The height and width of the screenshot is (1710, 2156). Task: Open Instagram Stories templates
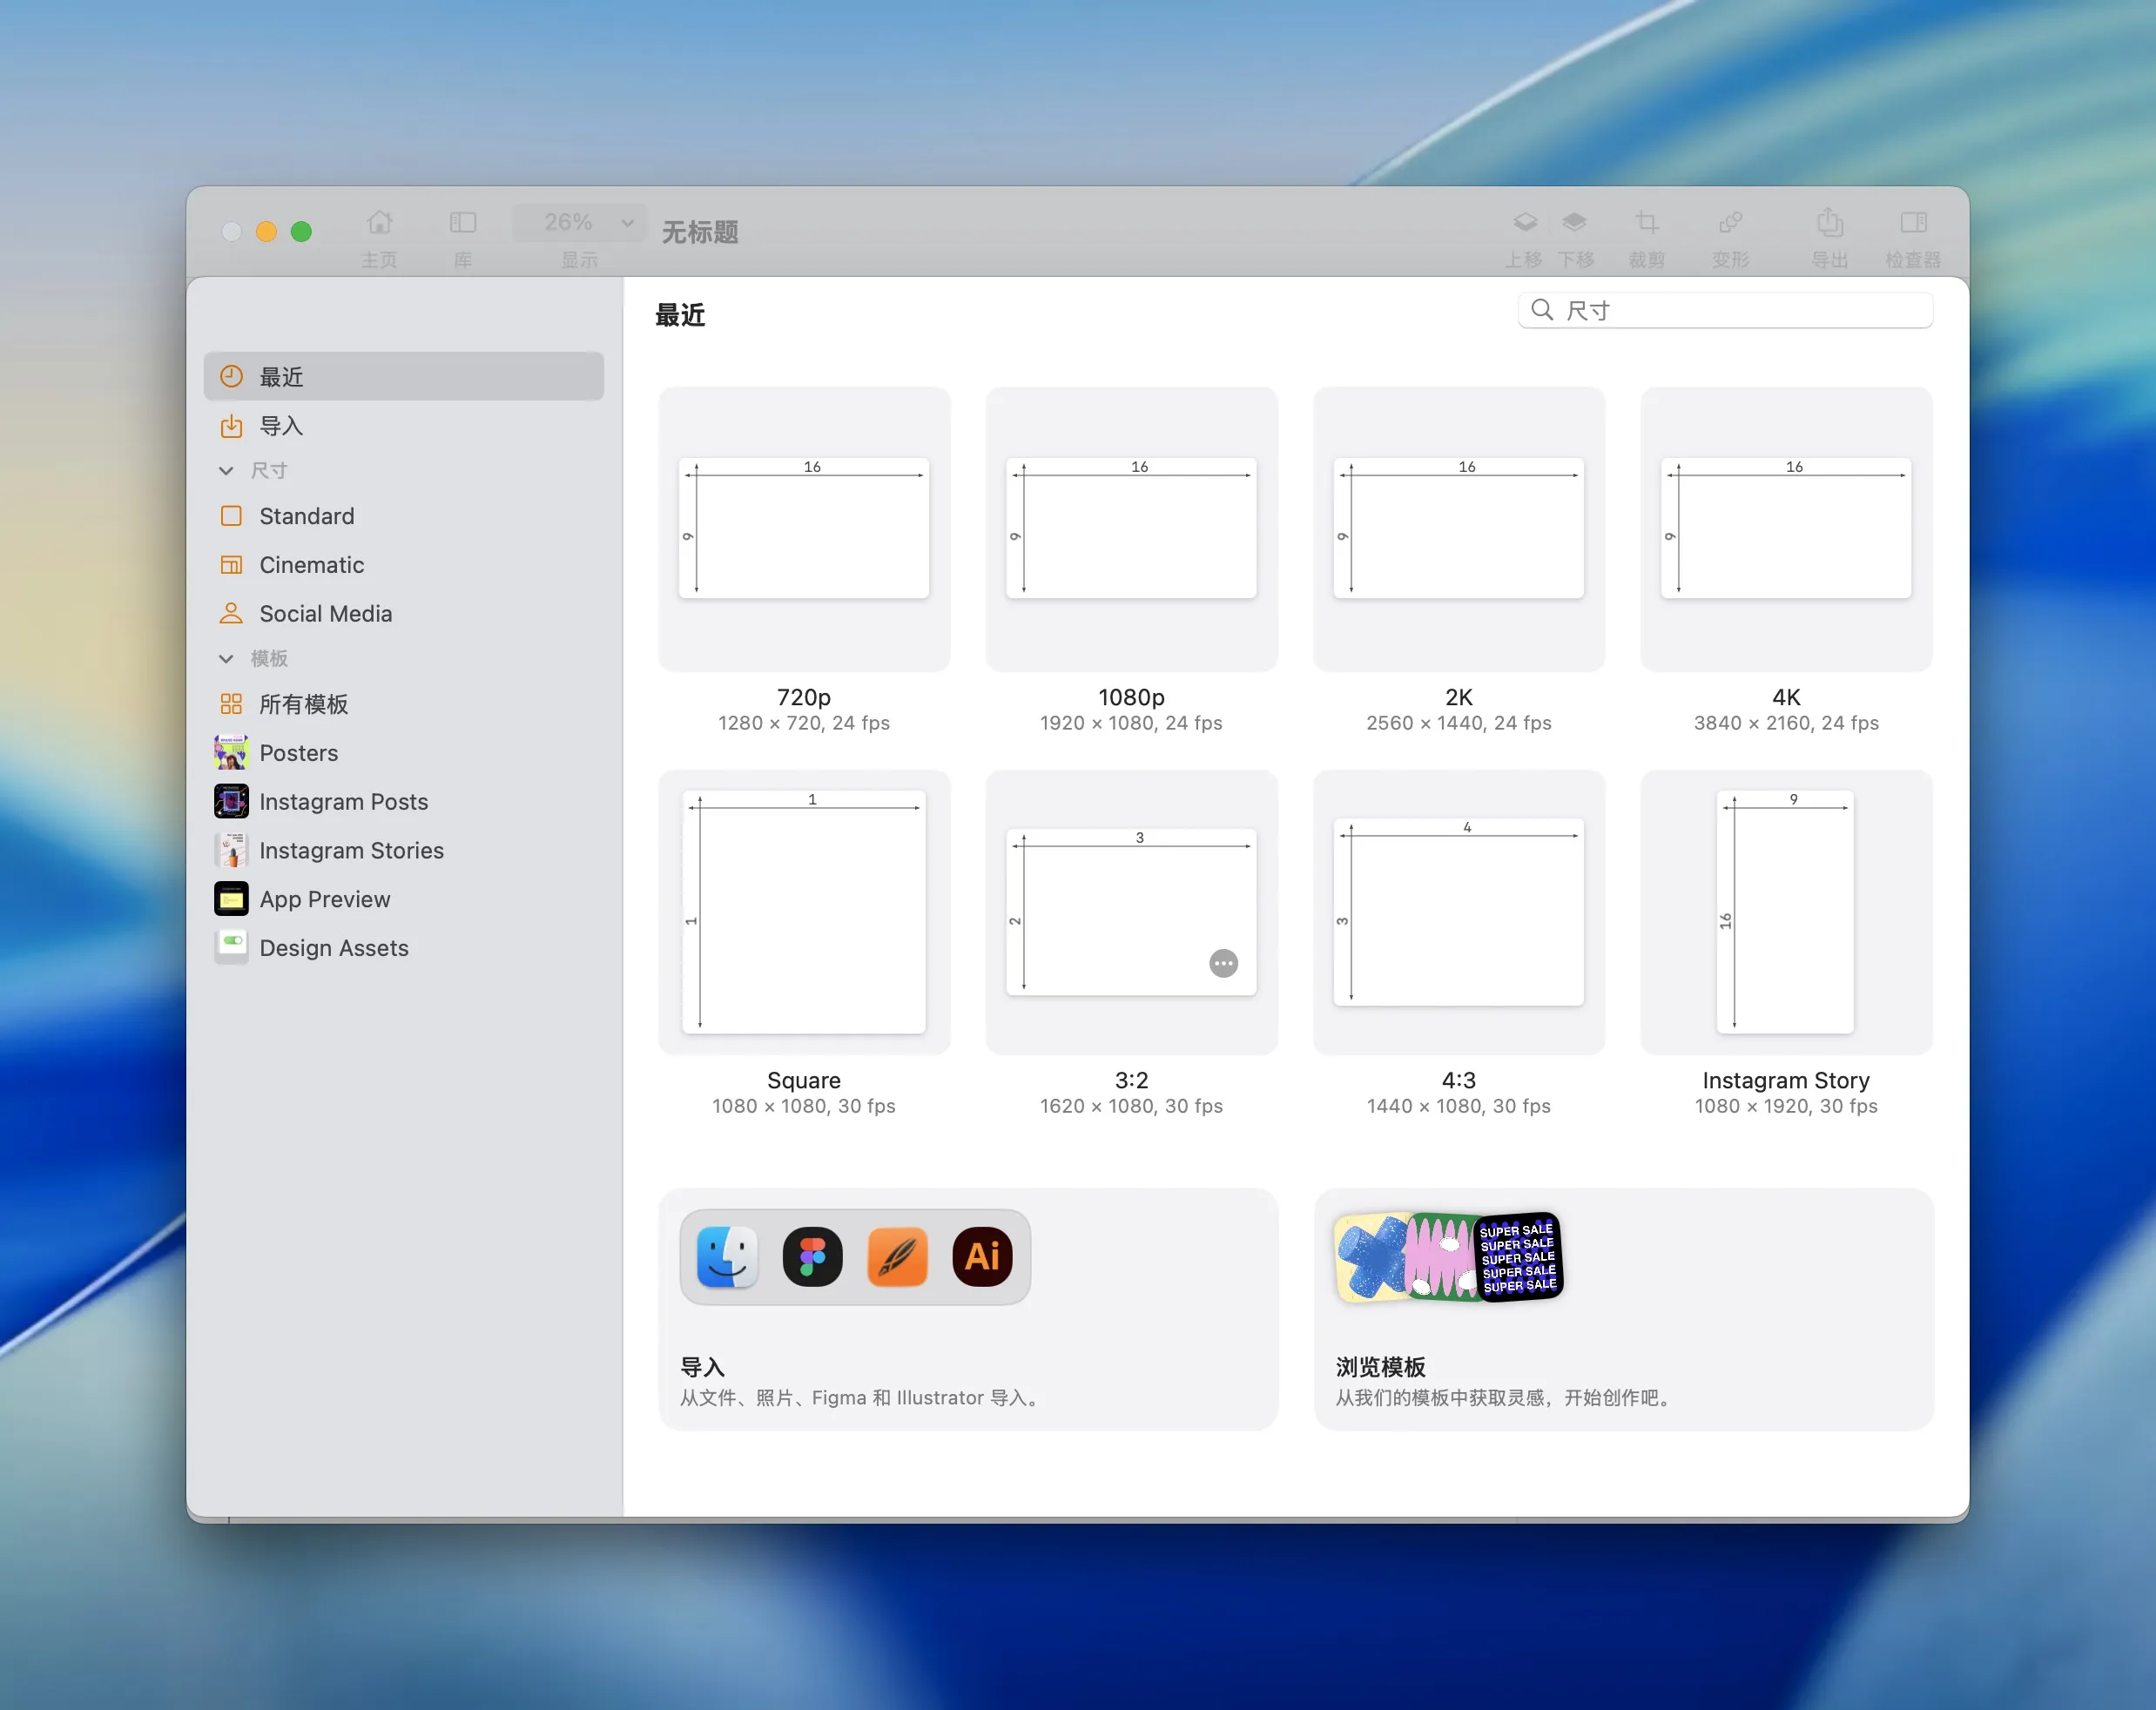coord(404,851)
